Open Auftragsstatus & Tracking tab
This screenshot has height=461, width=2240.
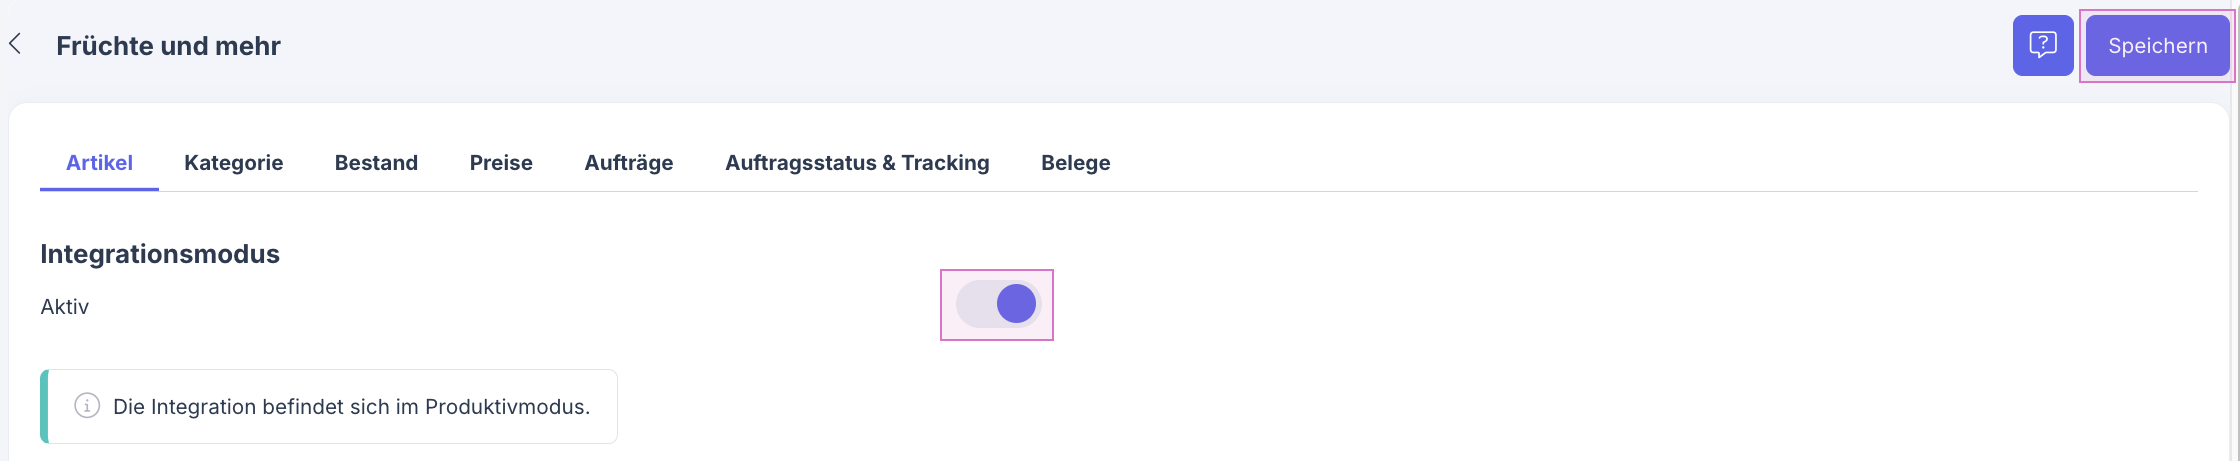(857, 163)
